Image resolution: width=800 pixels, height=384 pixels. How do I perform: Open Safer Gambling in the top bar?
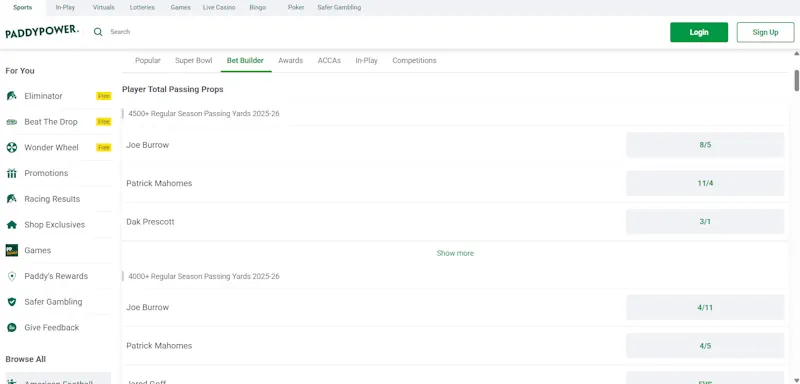click(x=339, y=8)
